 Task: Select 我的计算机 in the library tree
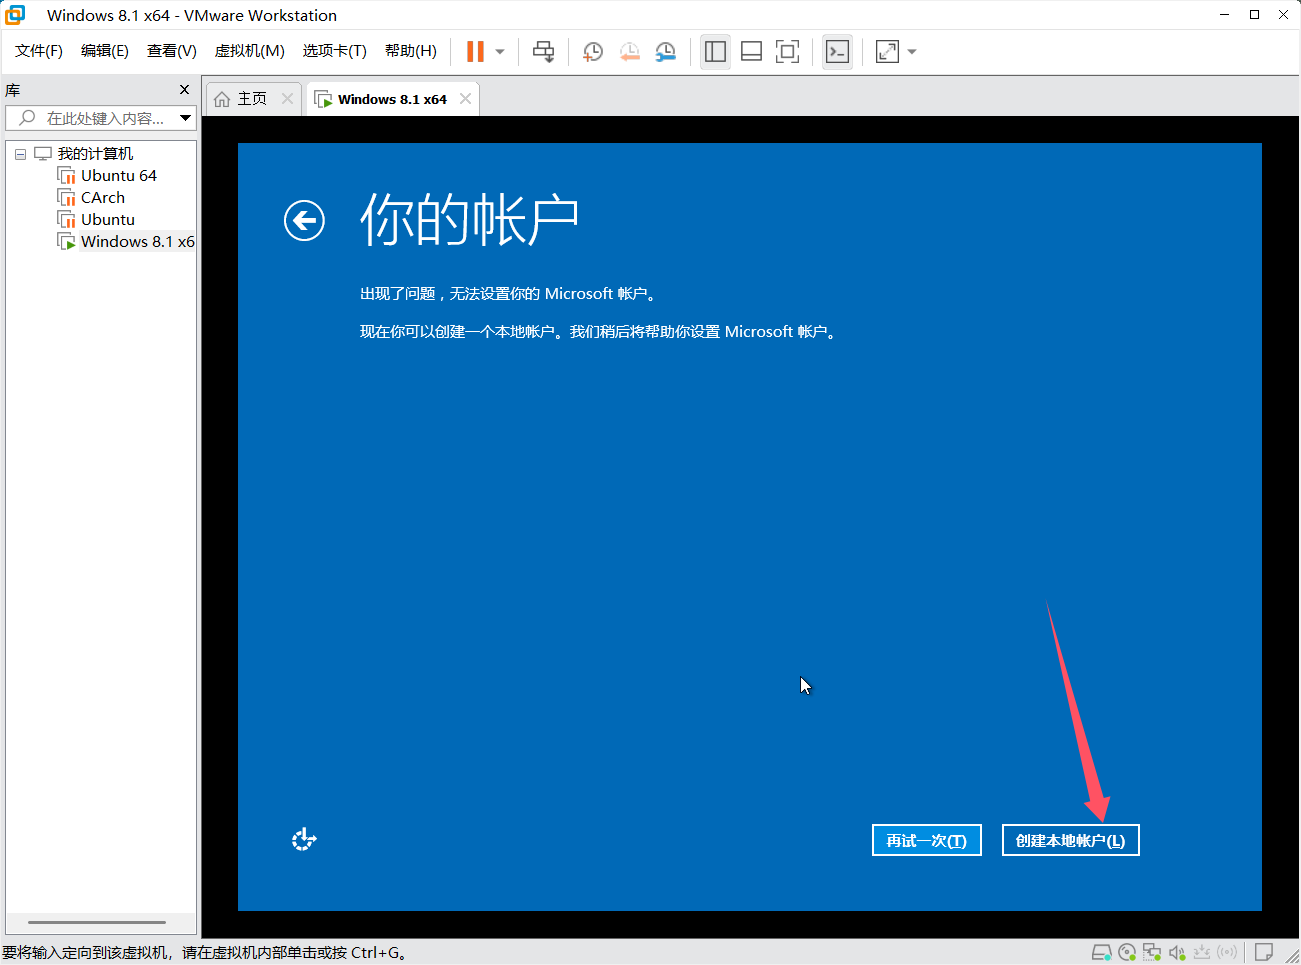[x=95, y=153]
